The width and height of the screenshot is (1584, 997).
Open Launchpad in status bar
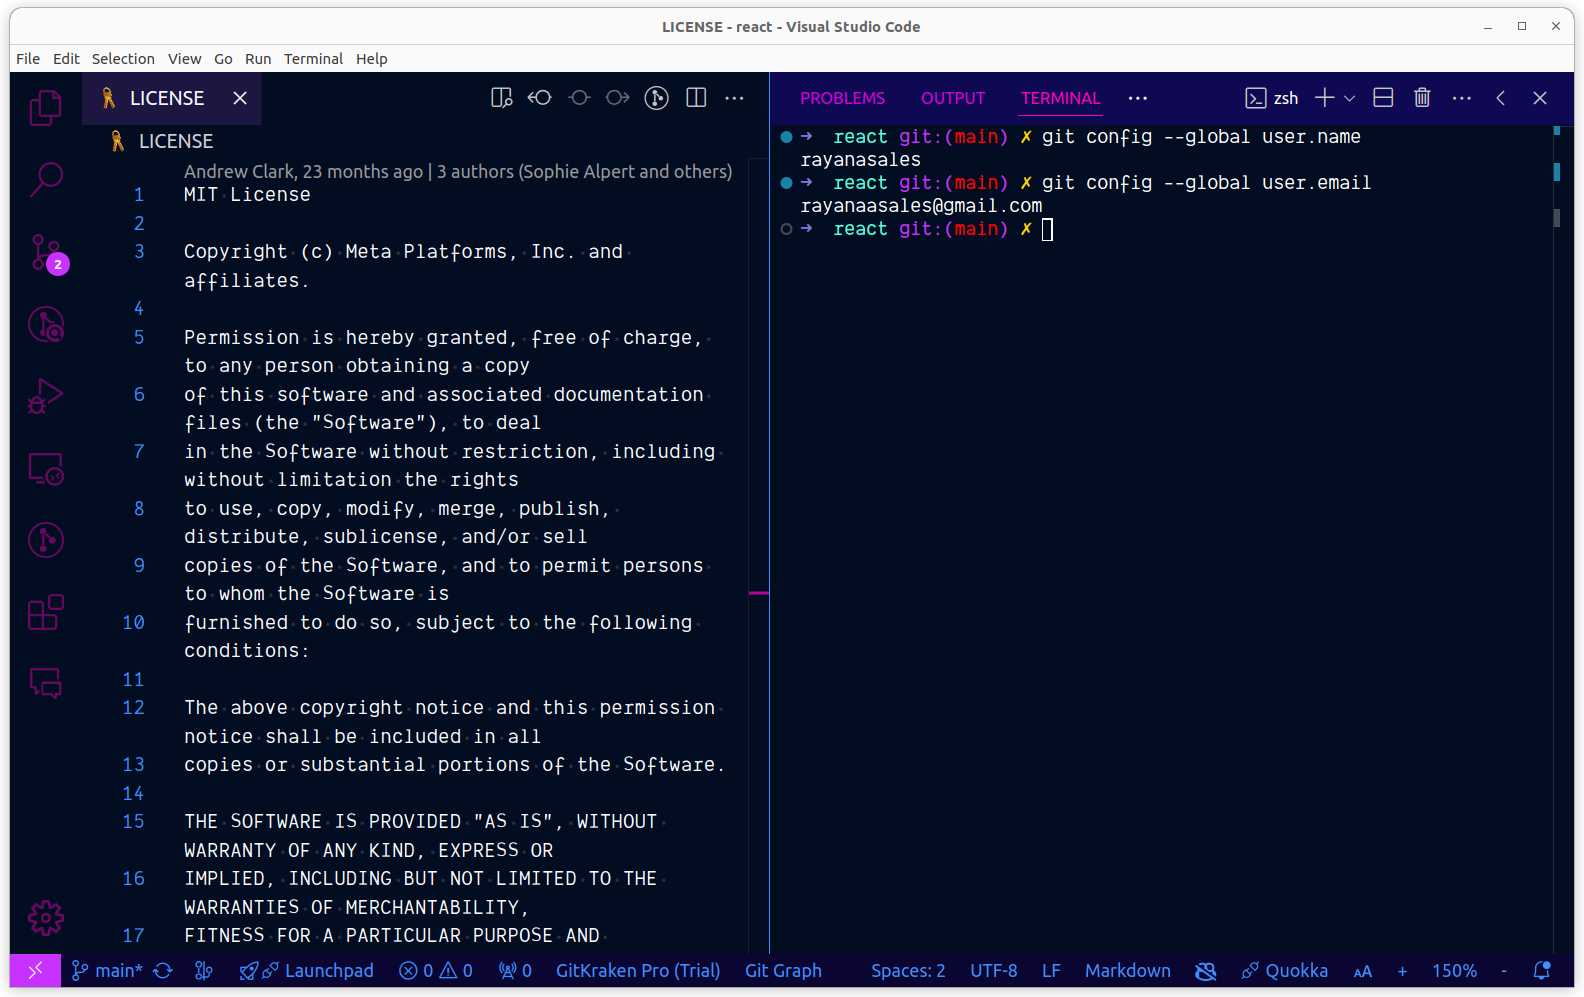(x=307, y=970)
